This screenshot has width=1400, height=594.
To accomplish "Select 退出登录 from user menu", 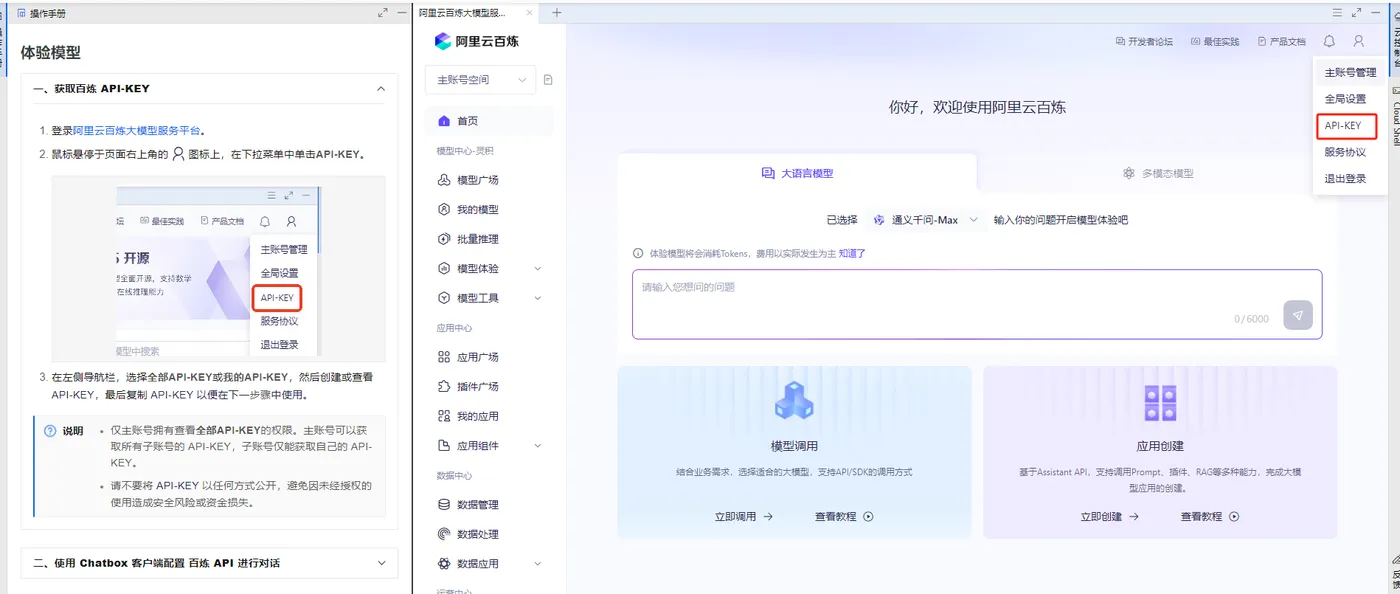I will [1345, 179].
